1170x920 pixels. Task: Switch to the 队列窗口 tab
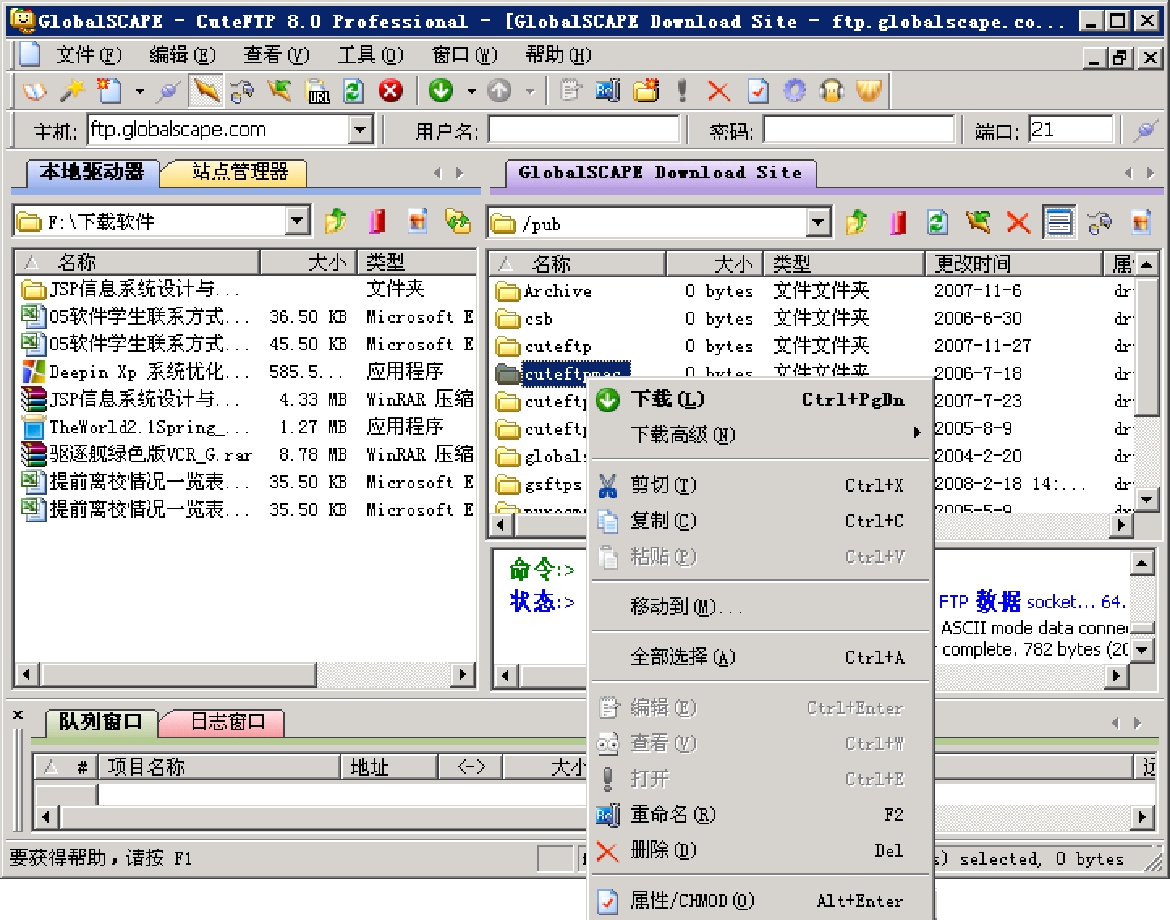pyautogui.click(x=101, y=722)
